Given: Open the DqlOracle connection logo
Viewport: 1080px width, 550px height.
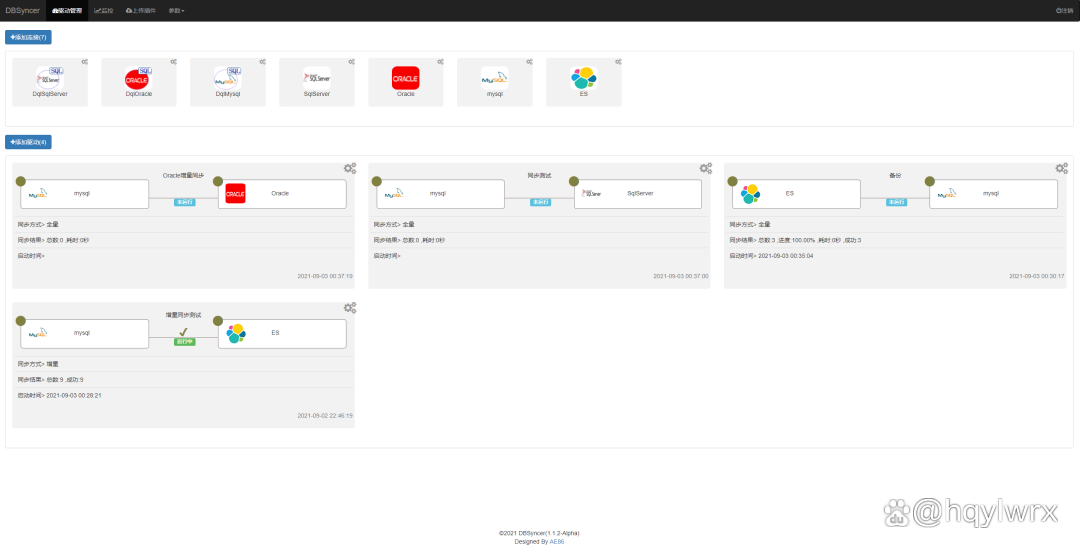Looking at the screenshot, I should click(138, 78).
